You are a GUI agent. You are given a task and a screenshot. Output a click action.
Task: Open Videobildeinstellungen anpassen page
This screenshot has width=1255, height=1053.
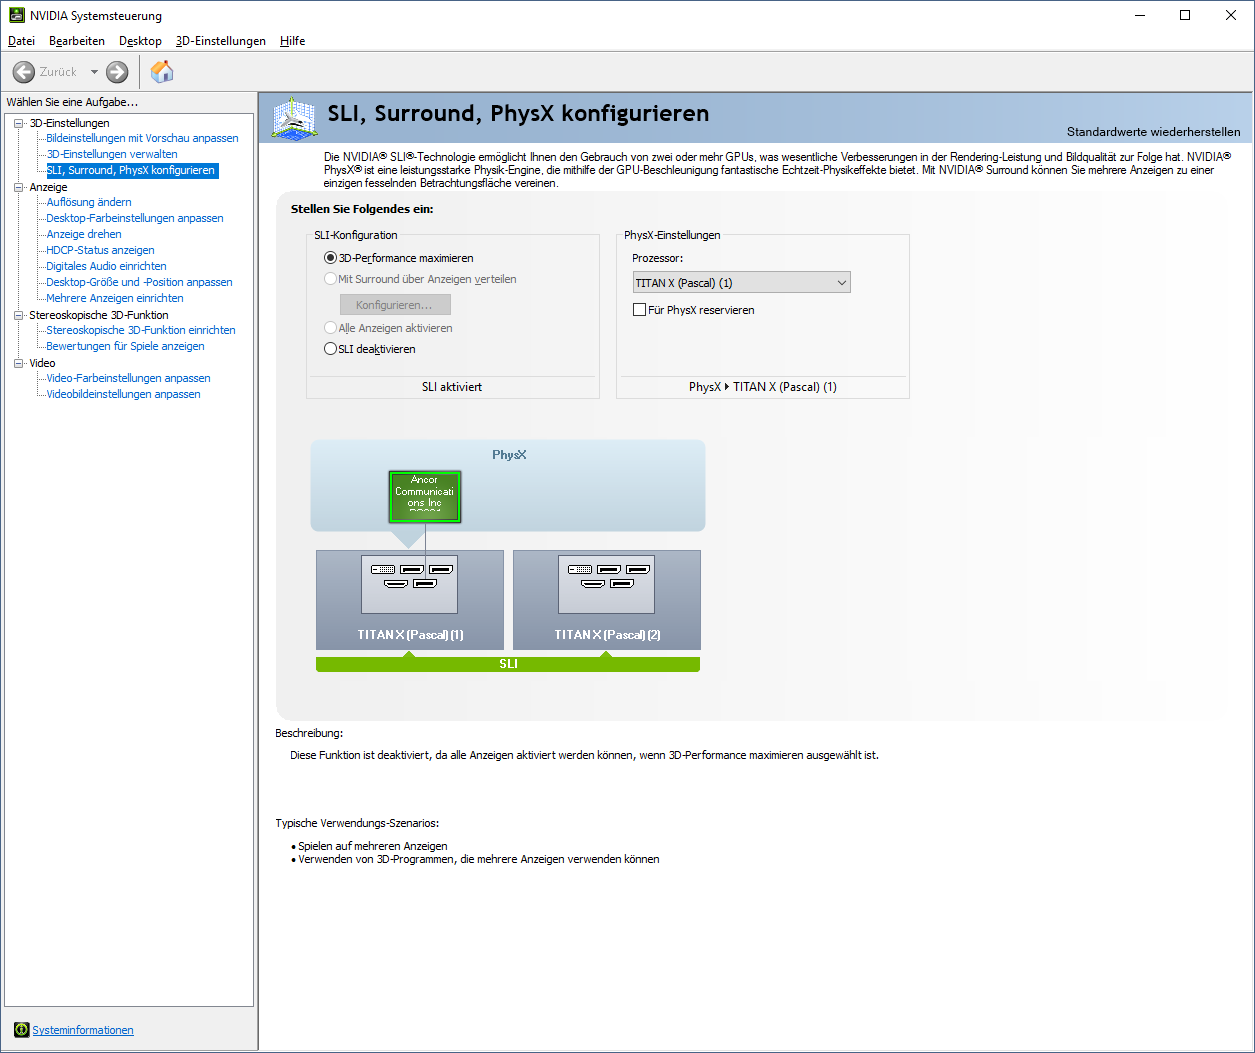(x=123, y=394)
